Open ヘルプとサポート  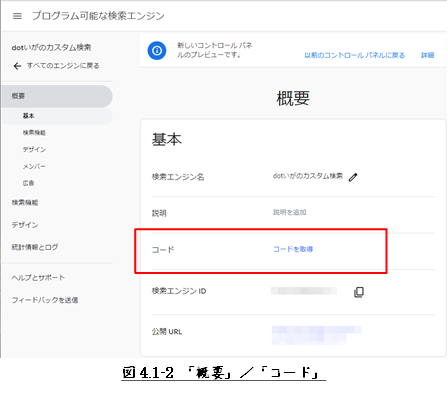click(x=38, y=277)
